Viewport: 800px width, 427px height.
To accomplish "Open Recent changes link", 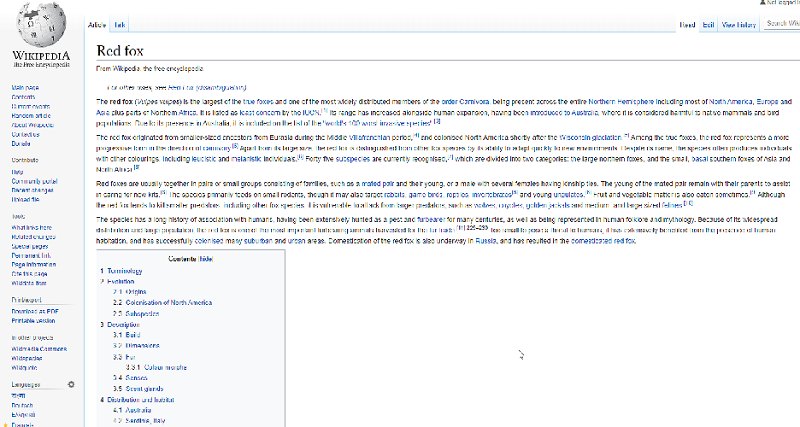I will (32, 190).
